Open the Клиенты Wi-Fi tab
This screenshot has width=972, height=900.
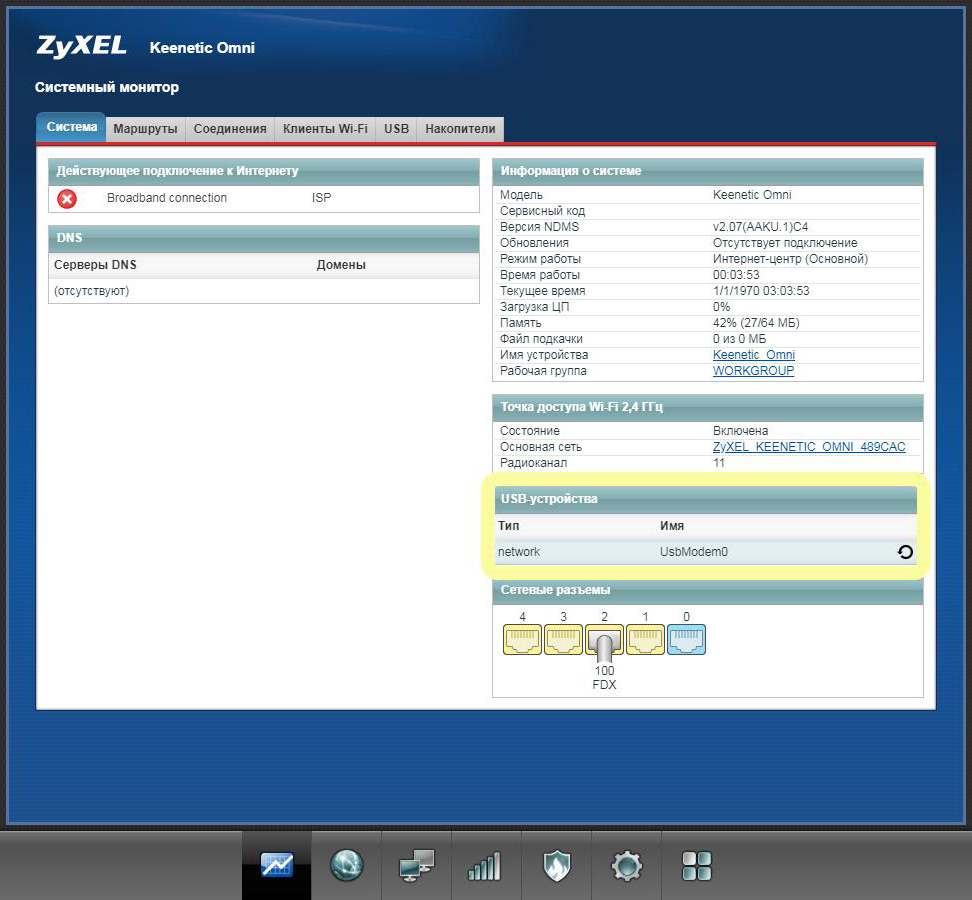tap(325, 129)
